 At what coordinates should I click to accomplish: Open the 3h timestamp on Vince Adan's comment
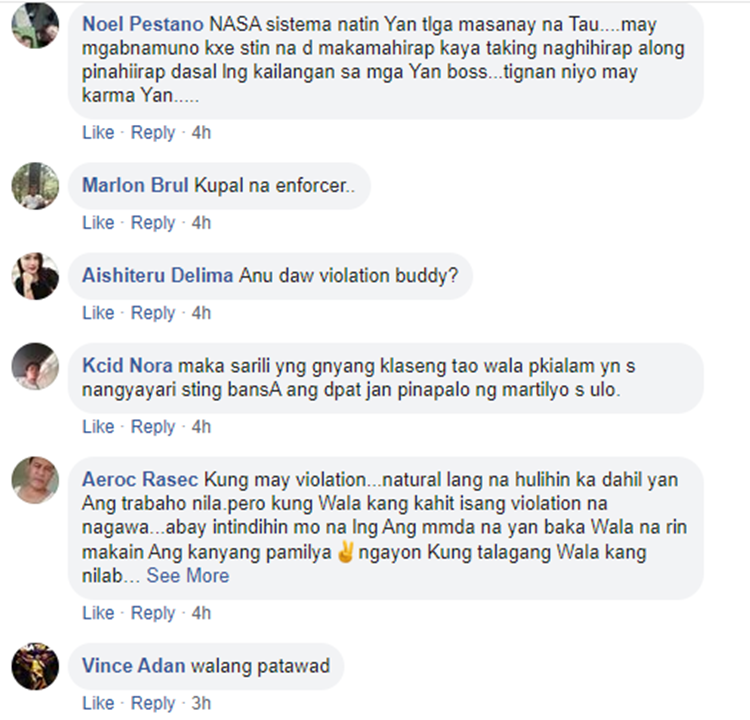(x=201, y=703)
